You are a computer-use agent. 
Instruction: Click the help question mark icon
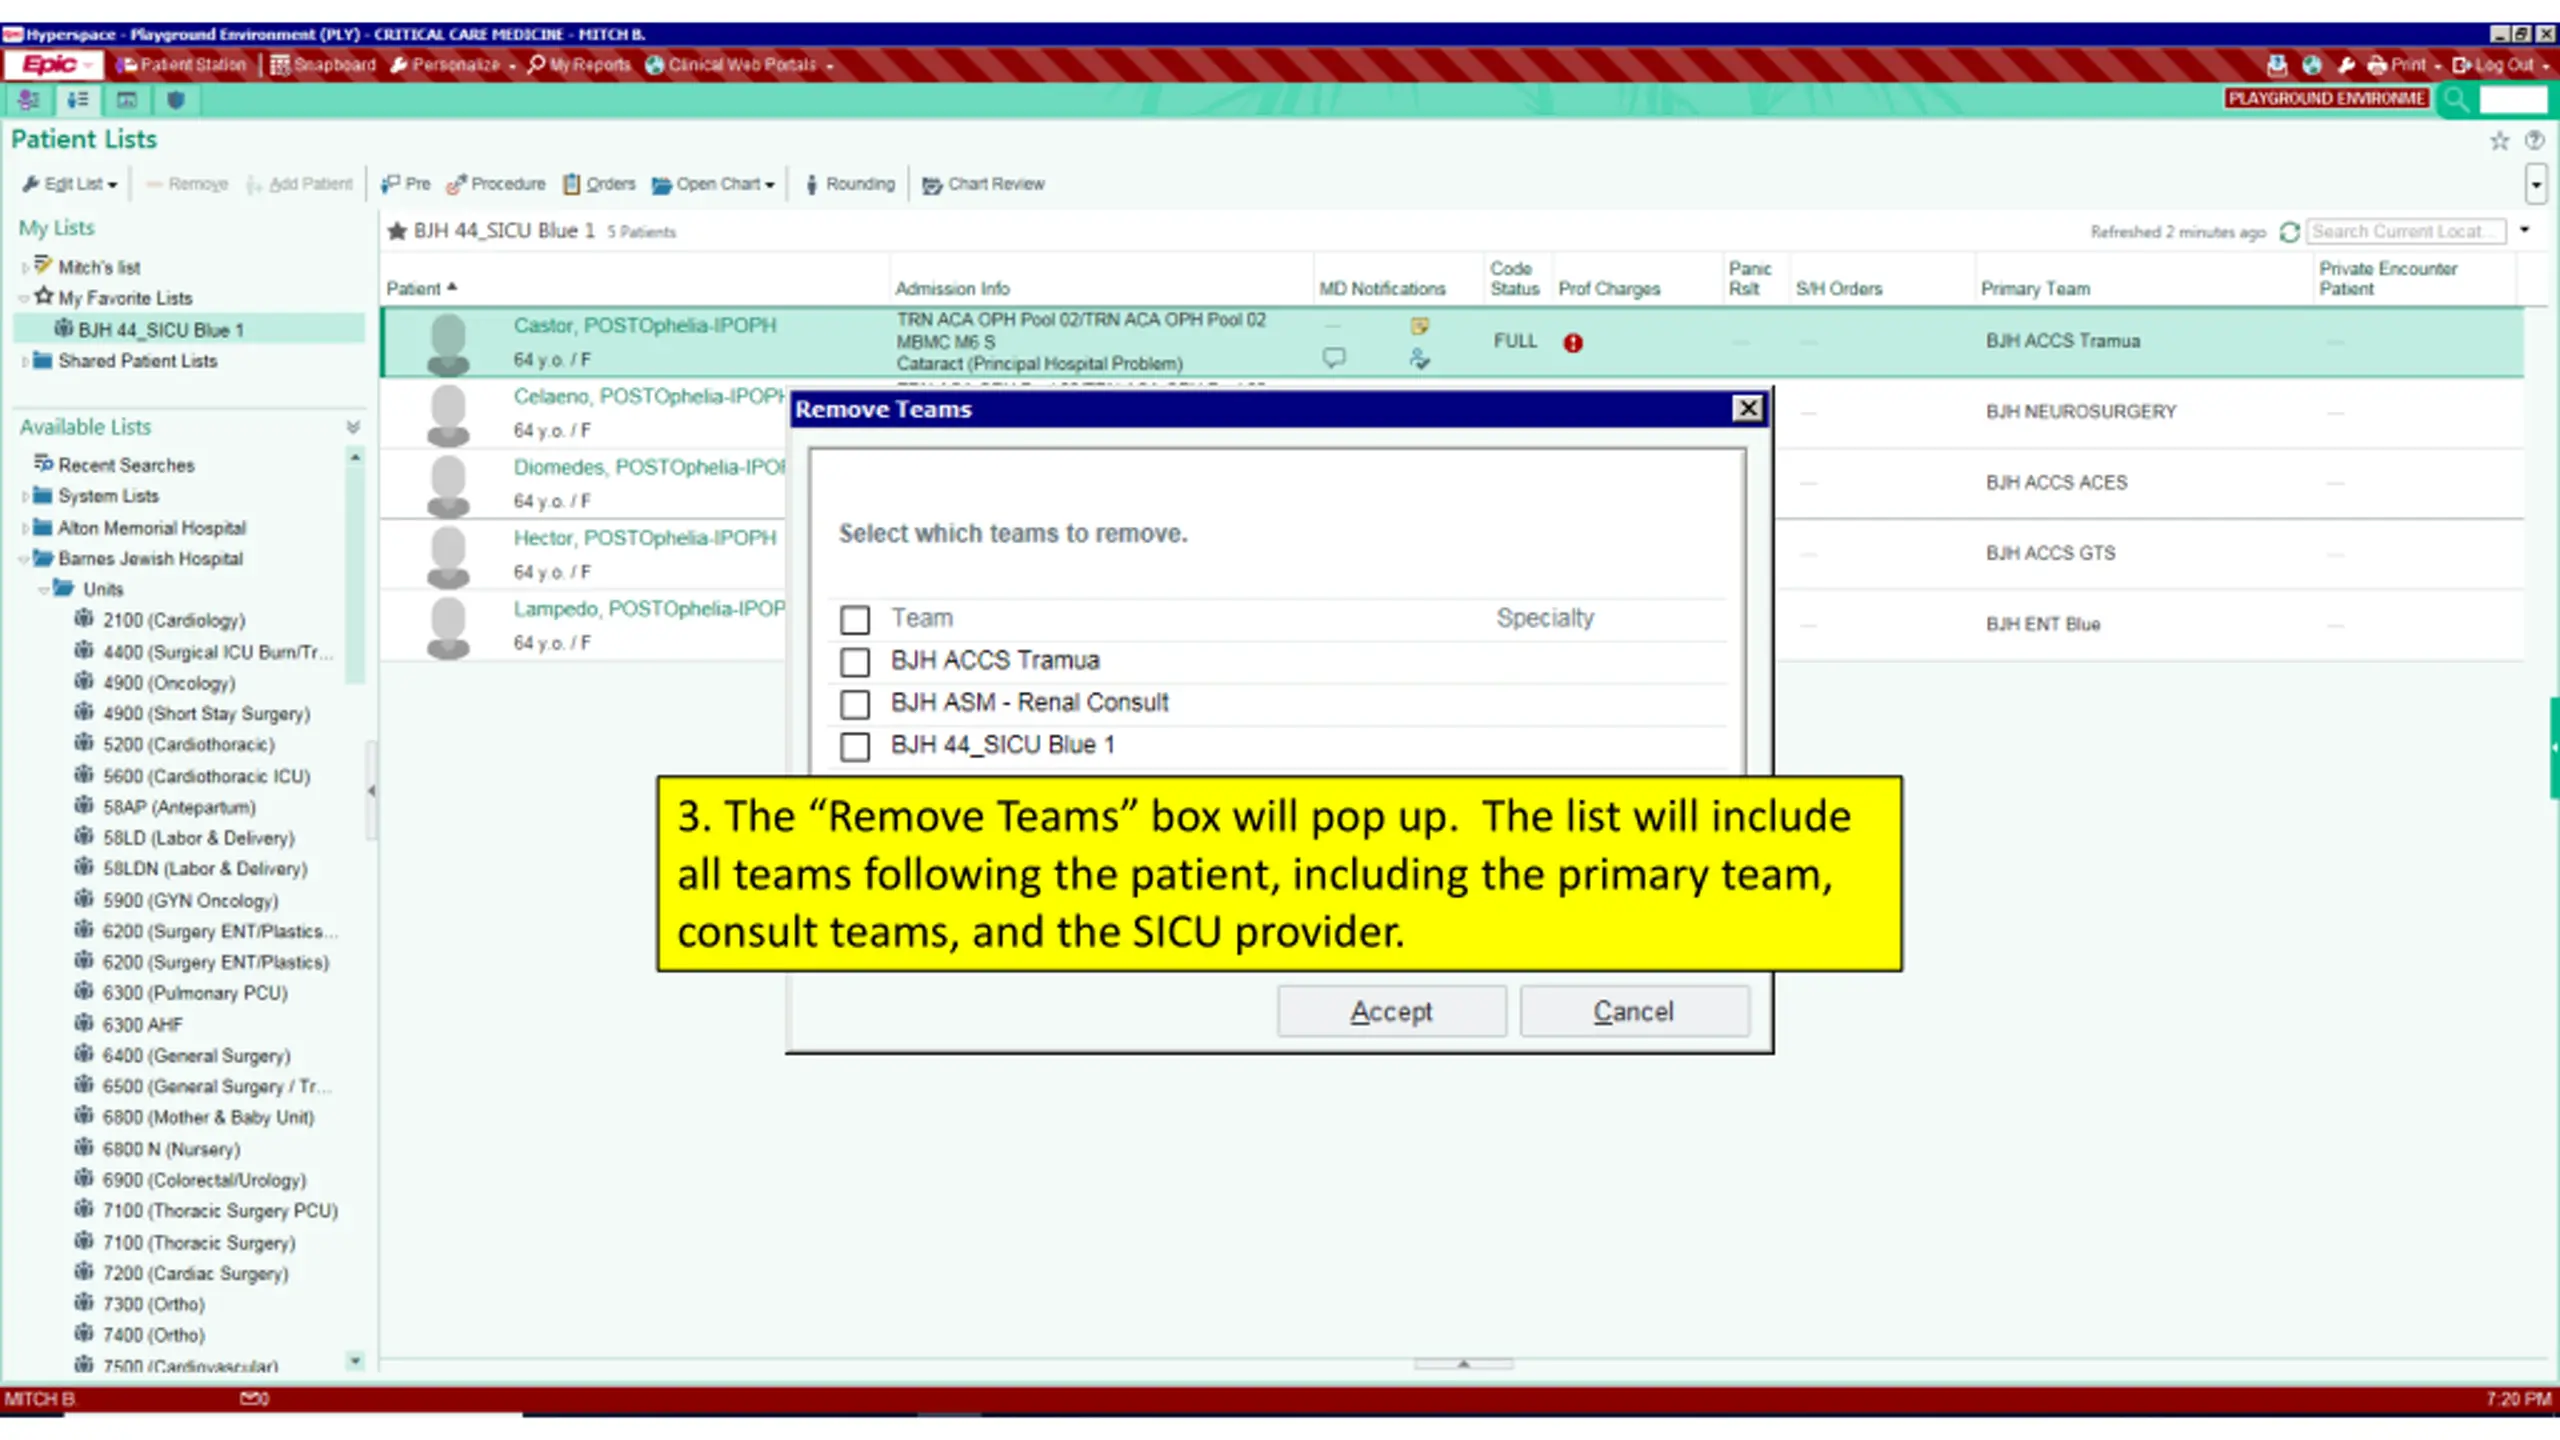coord(2534,141)
